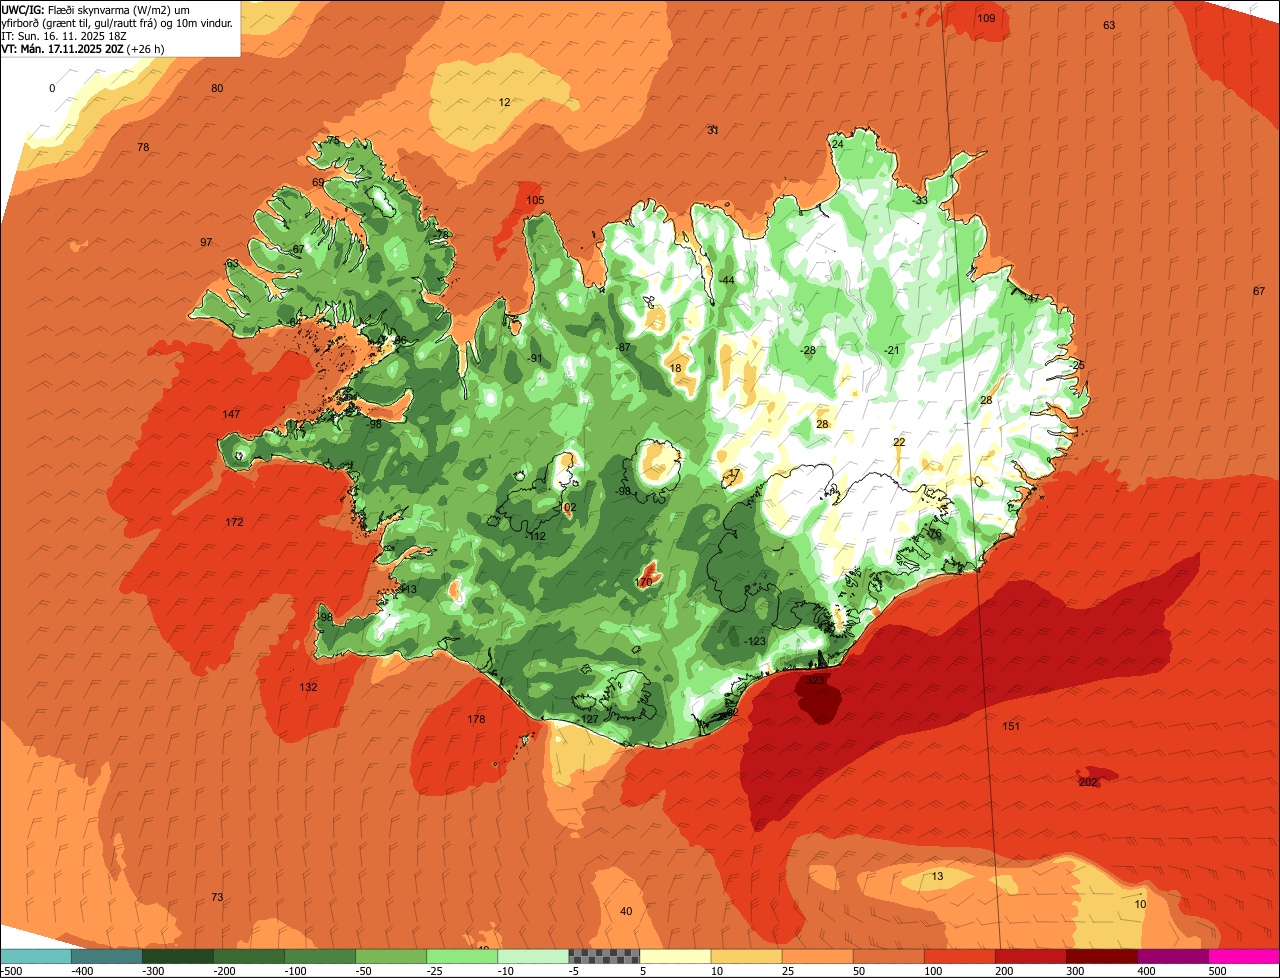Click the -127 value near the south coast
1280x978 pixels.
(x=589, y=719)
